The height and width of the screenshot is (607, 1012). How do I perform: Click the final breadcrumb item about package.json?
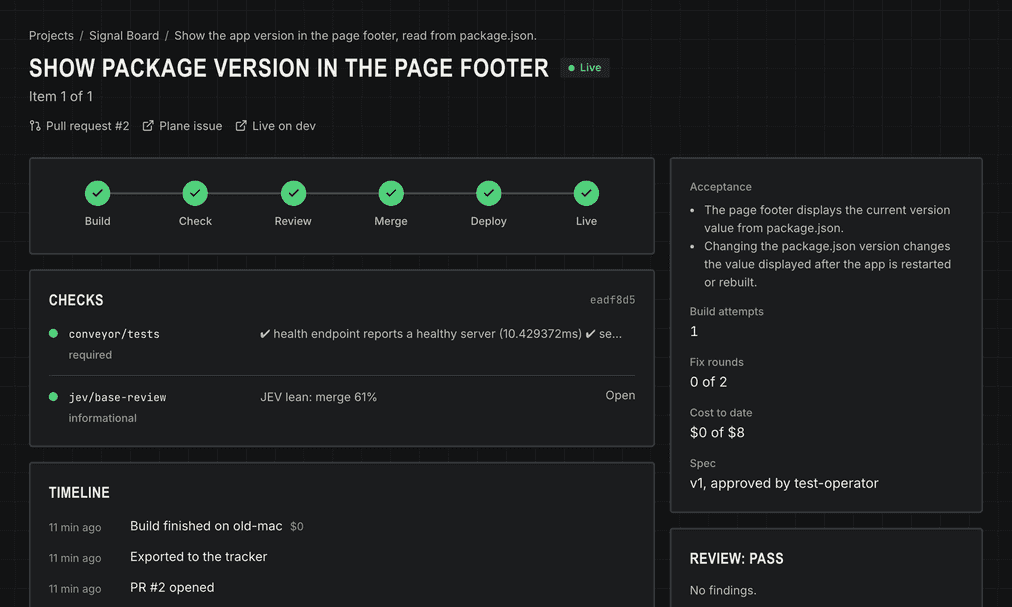pos(355,36)
